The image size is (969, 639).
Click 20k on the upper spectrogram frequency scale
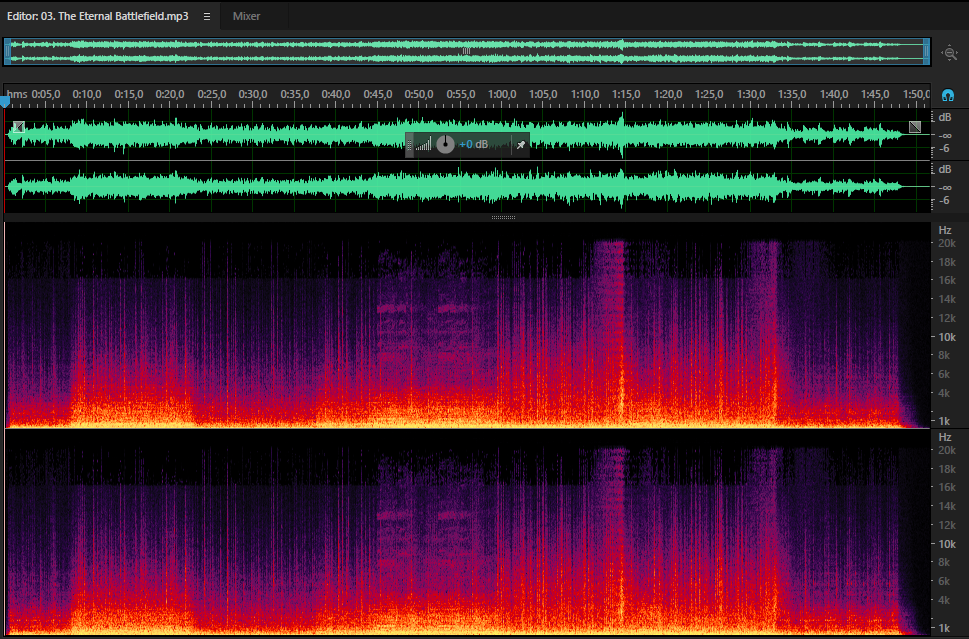click(x=947, y=243)
